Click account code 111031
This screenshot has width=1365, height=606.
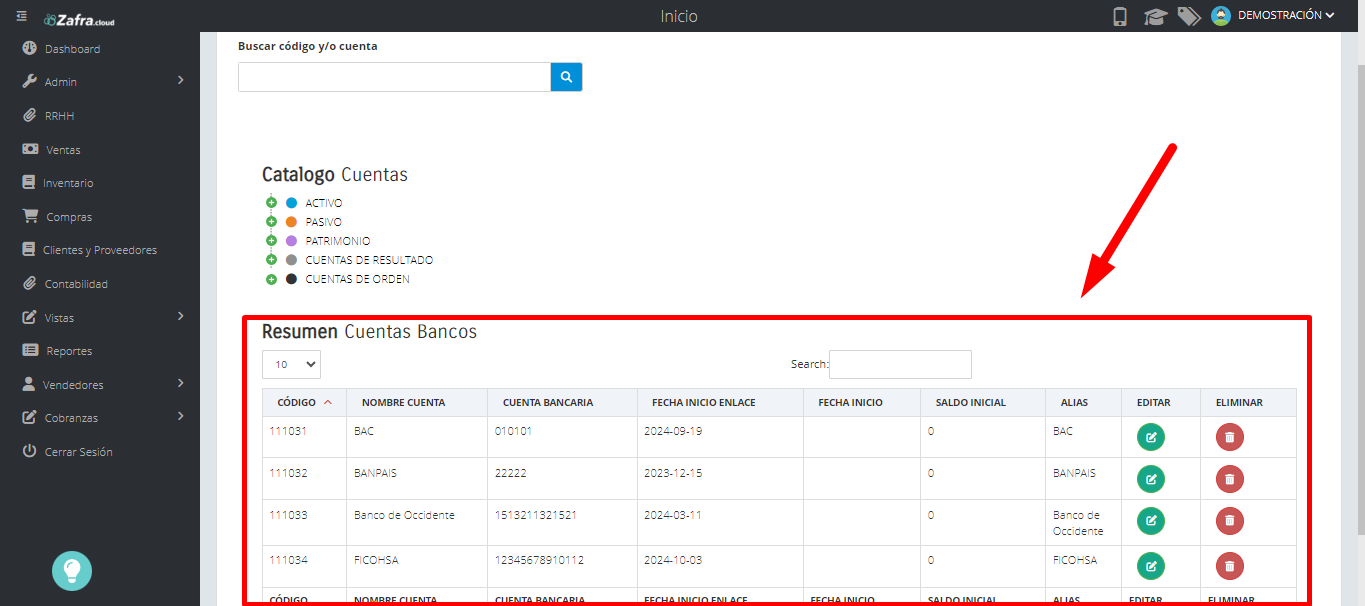tap(288, 431)
